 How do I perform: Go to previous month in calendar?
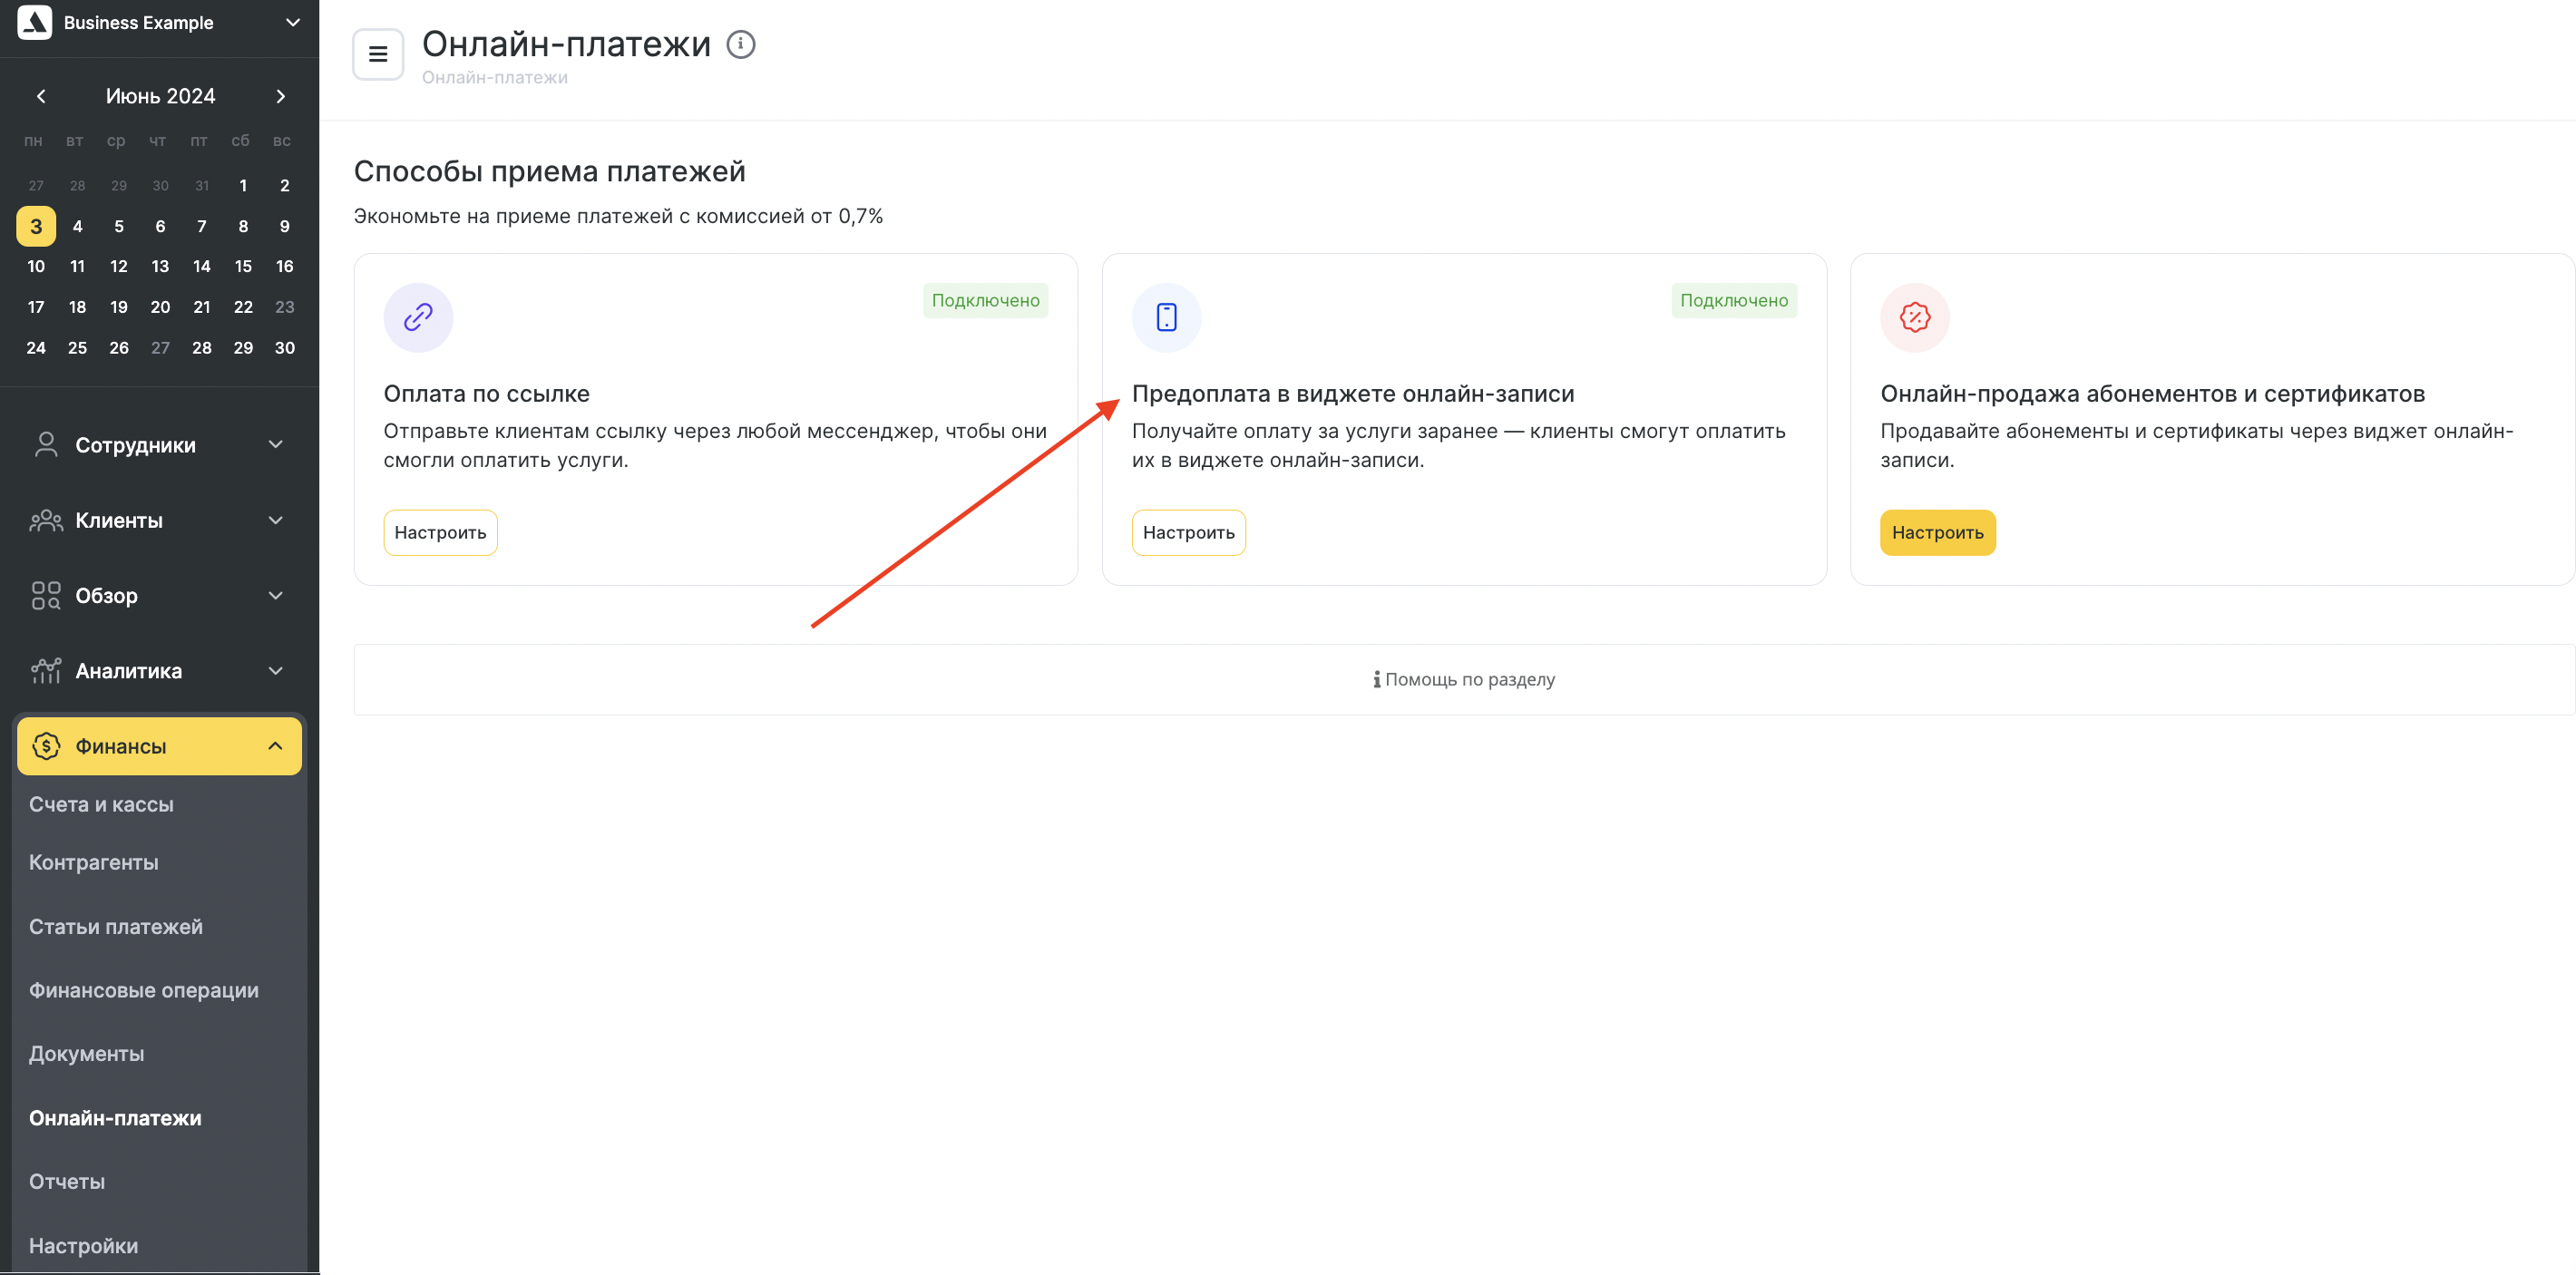(x=41, y=96)
